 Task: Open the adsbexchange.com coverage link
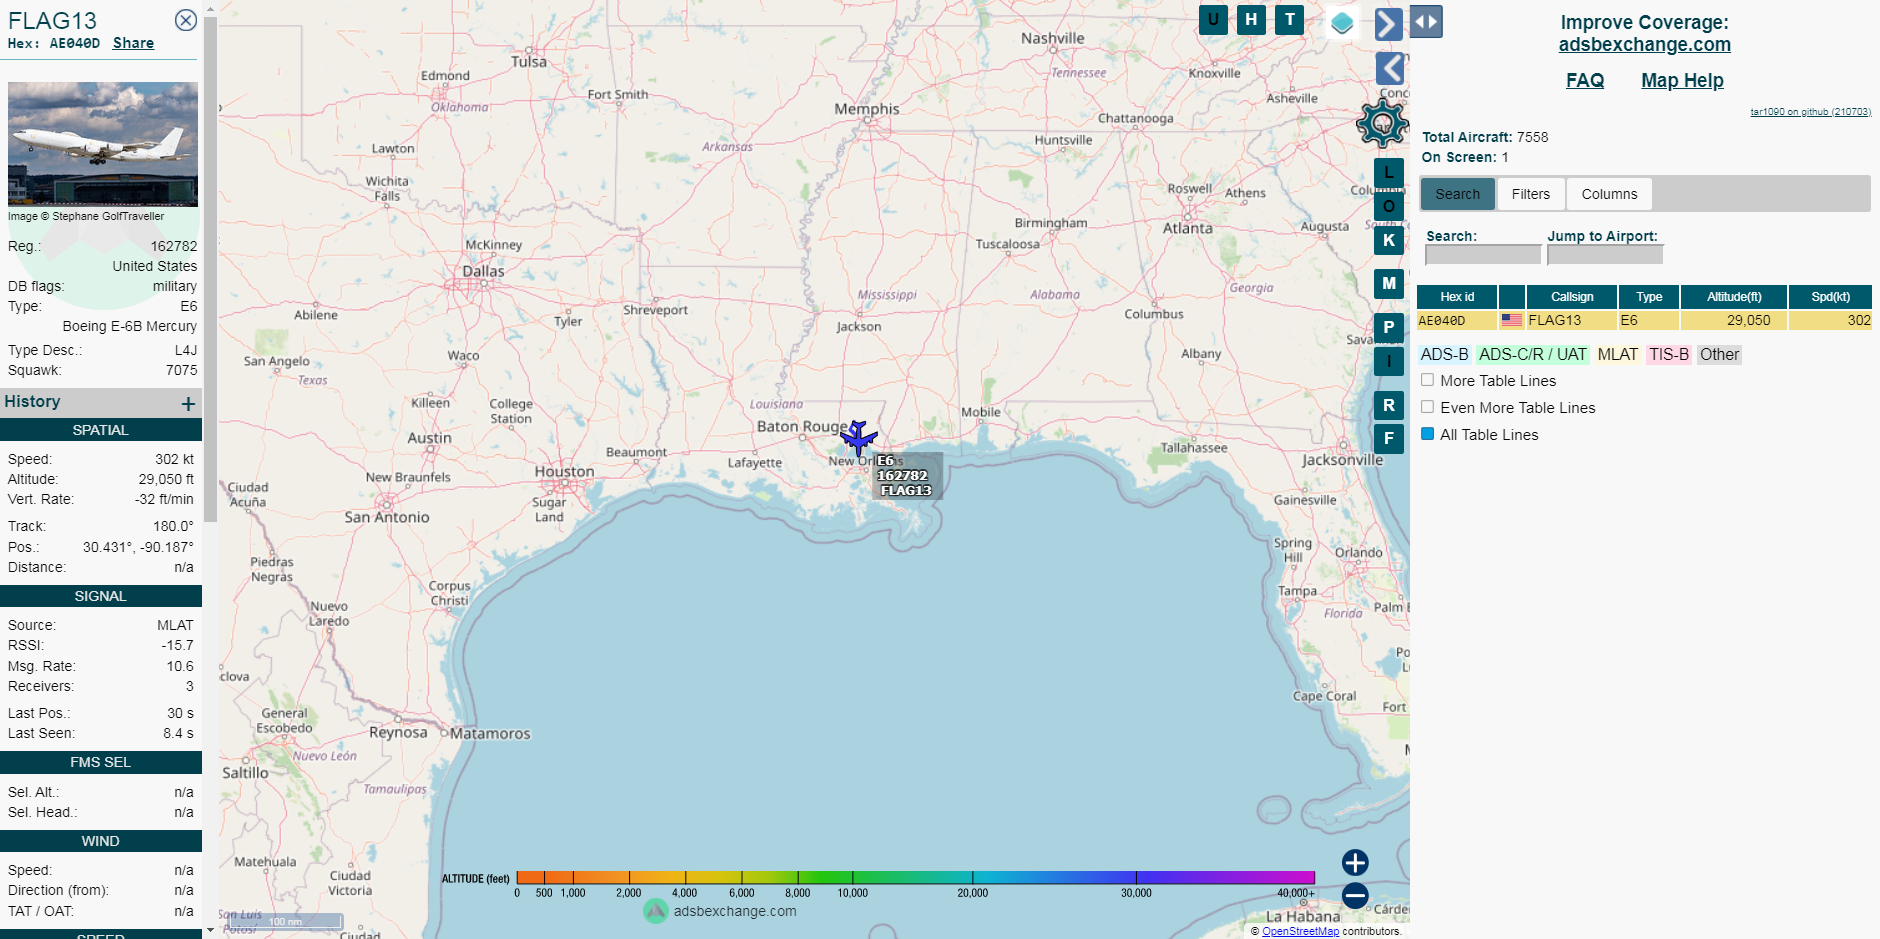[x=1644, y=44]
